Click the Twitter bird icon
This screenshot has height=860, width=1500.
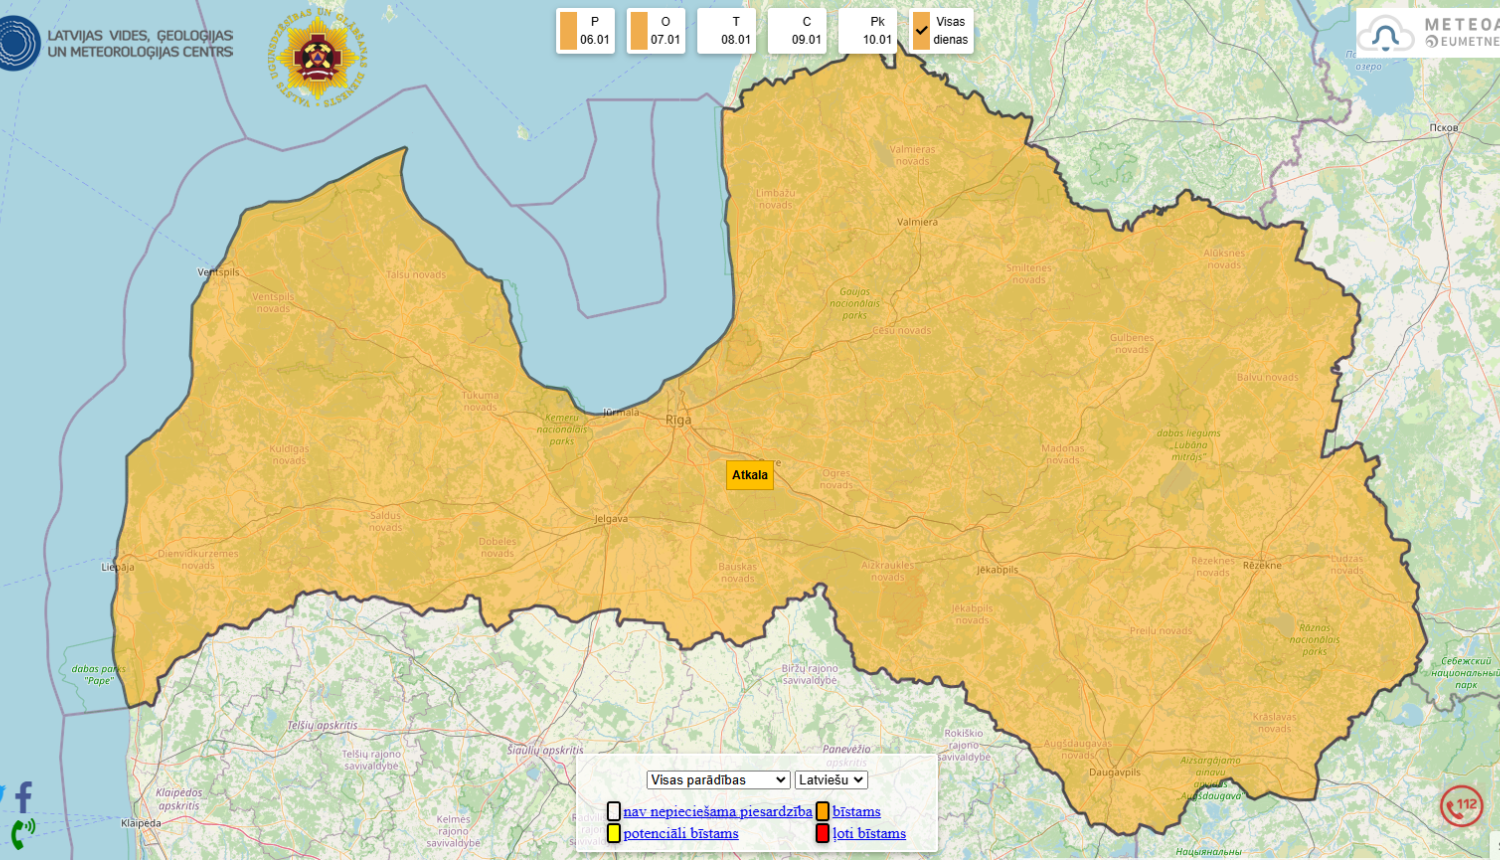2,796
